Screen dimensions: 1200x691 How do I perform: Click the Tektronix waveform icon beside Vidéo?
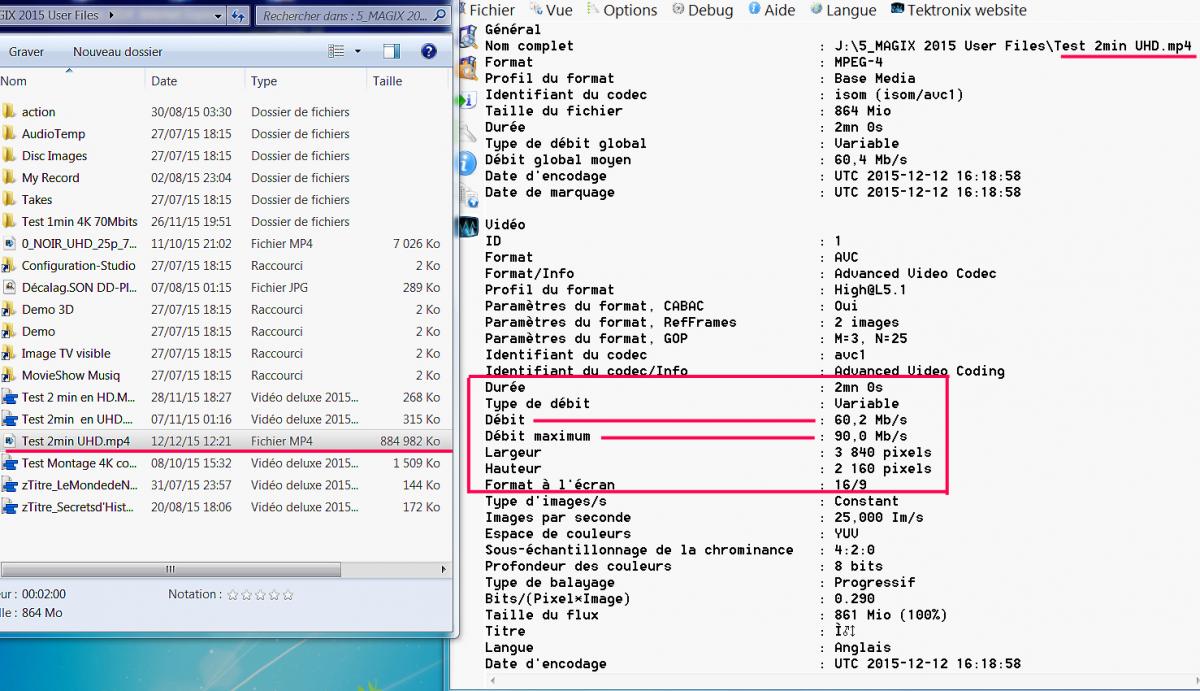(467, 226)
